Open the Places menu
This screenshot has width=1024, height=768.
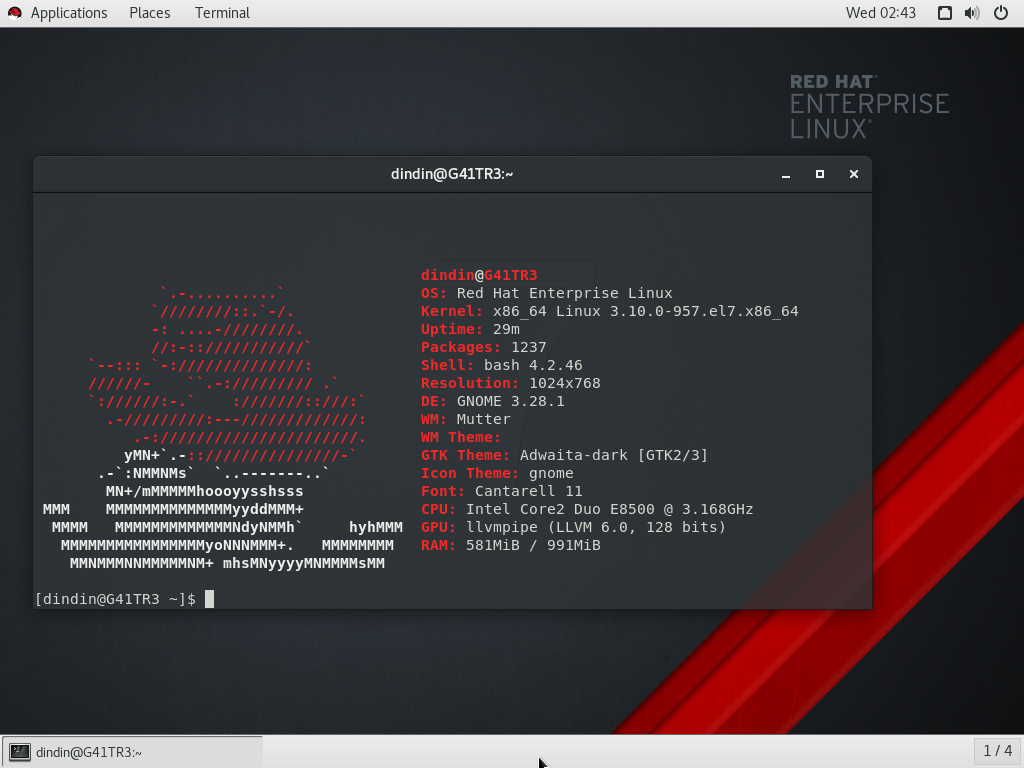tap(150, 13)
